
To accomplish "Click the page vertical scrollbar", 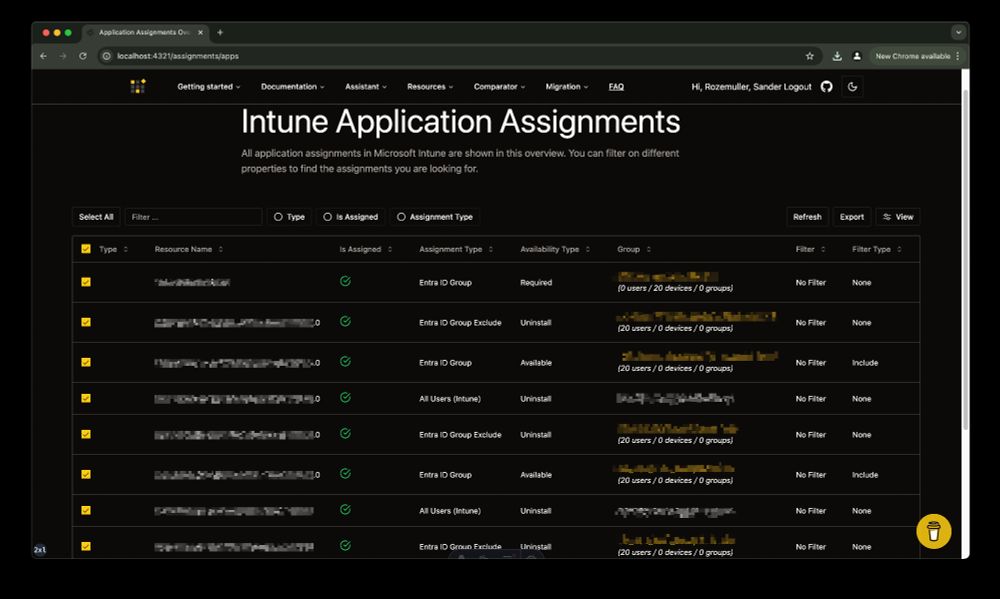I will [965, 258].
